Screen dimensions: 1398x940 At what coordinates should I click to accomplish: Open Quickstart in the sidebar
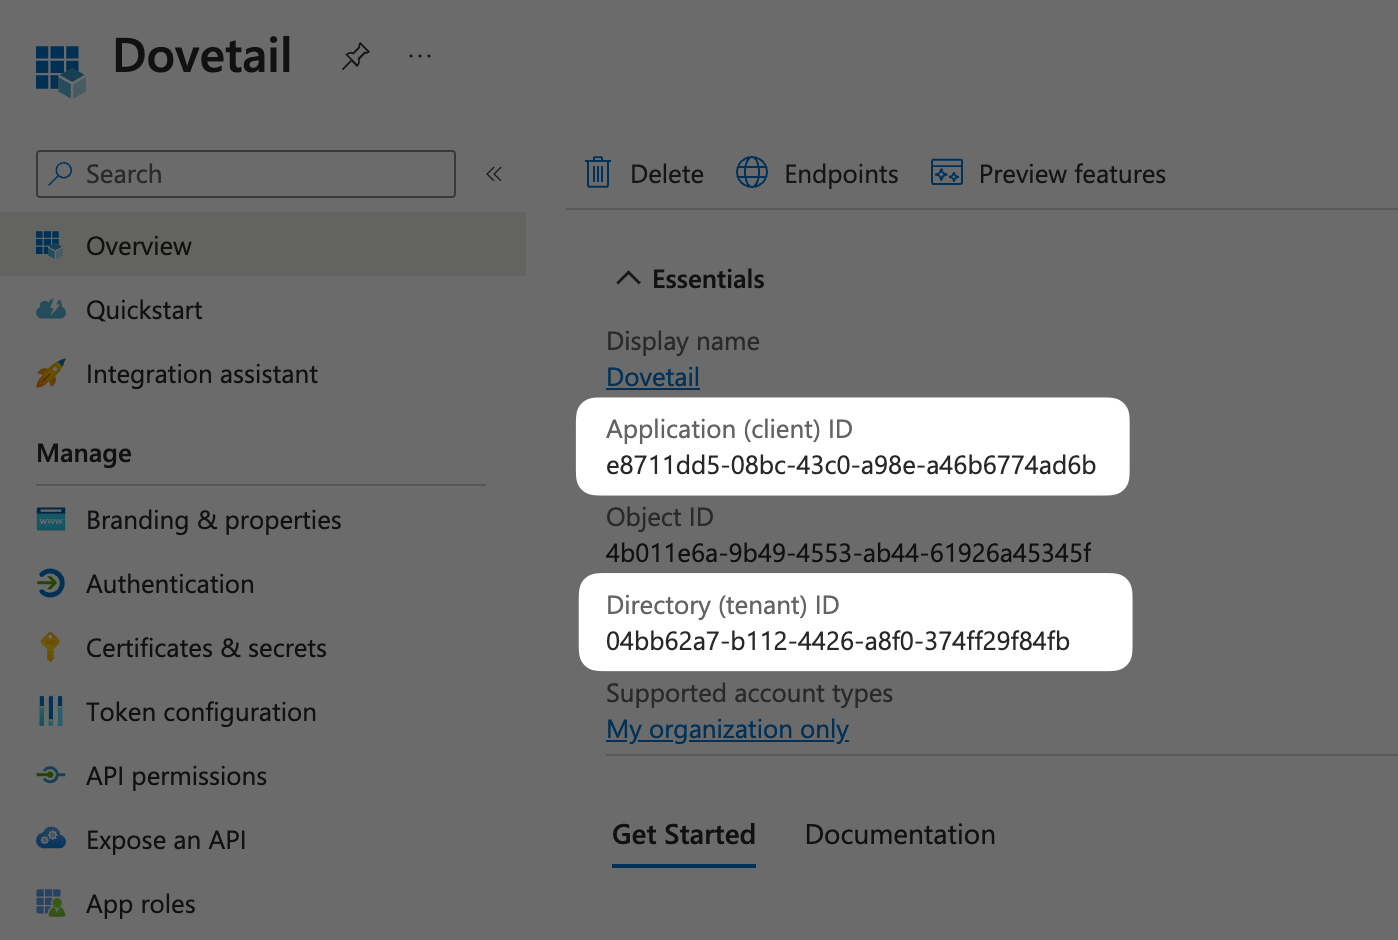point(144,310)
